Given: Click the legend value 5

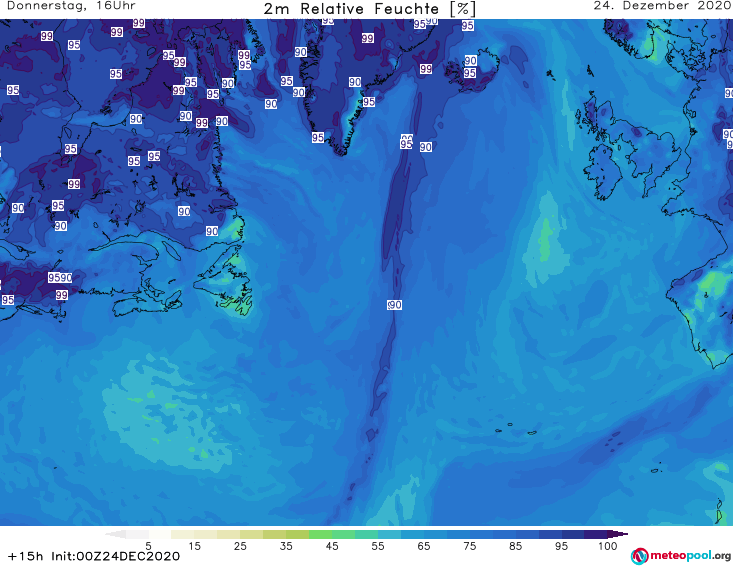Looking at the screenshot, I should coord(148,546).
